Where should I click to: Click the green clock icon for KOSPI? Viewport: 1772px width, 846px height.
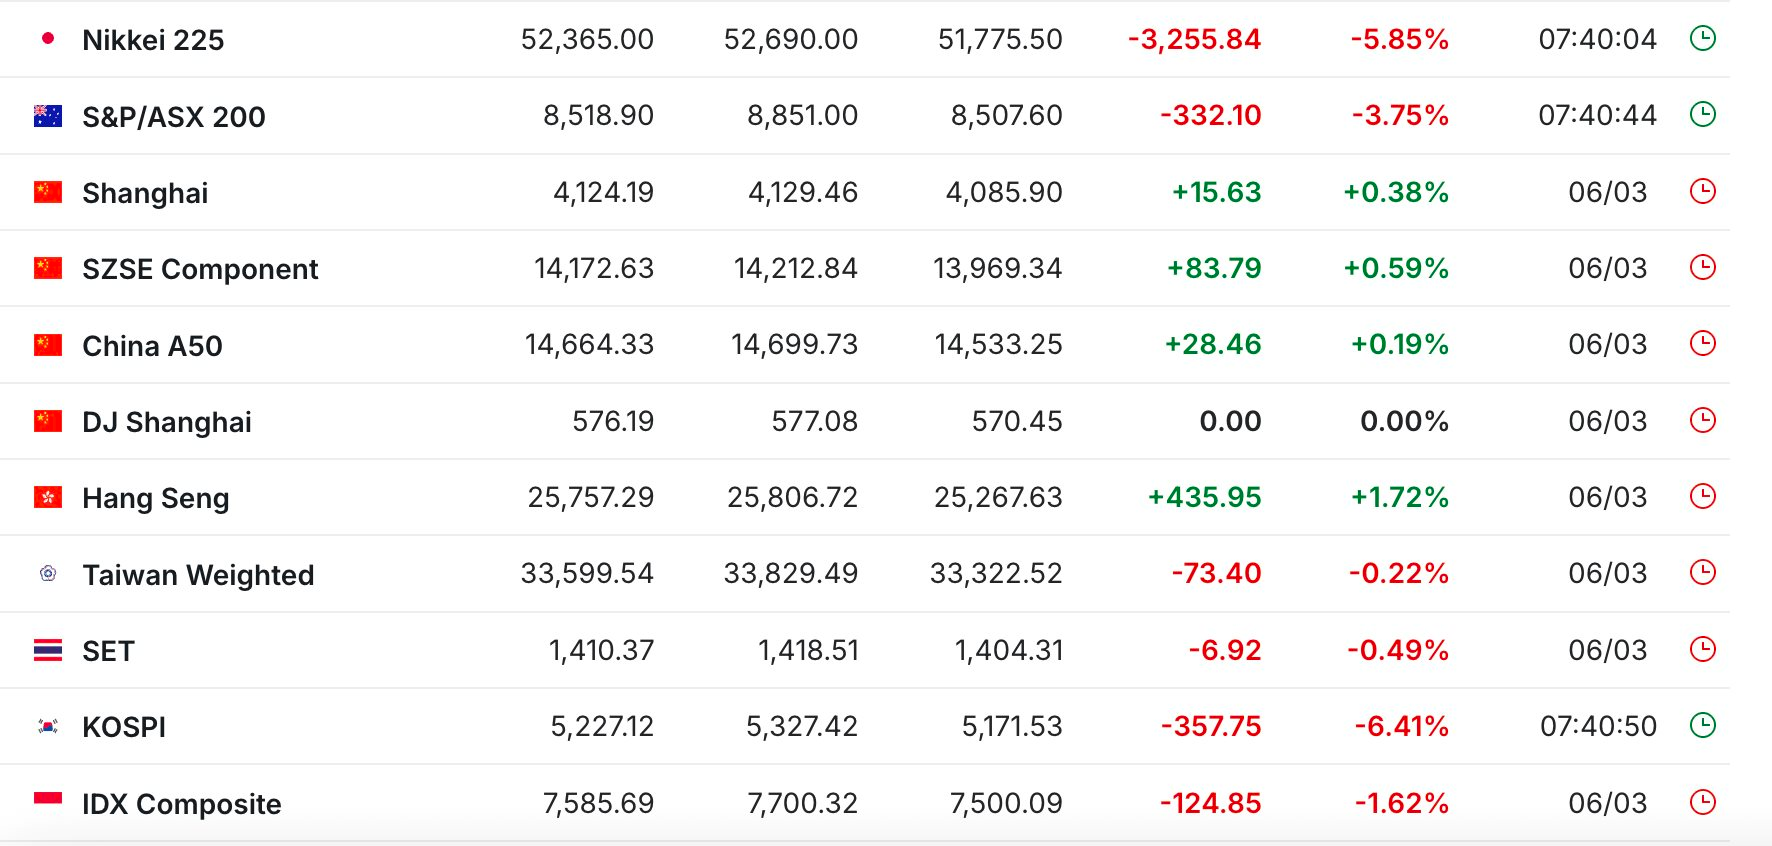click(1702, 725)
